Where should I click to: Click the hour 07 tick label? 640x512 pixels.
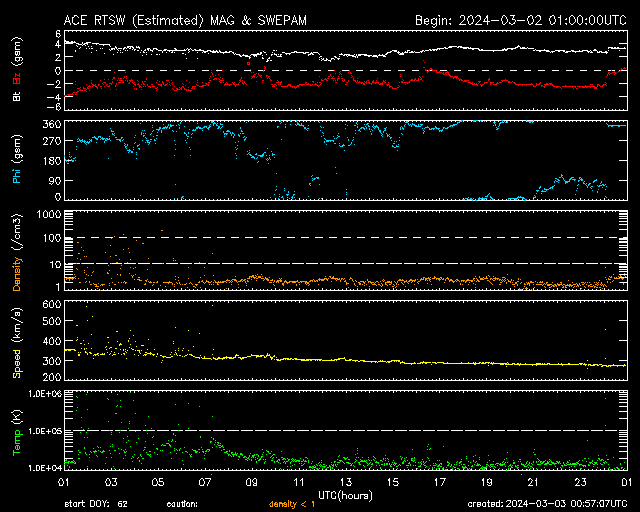(x=204, y=482)
